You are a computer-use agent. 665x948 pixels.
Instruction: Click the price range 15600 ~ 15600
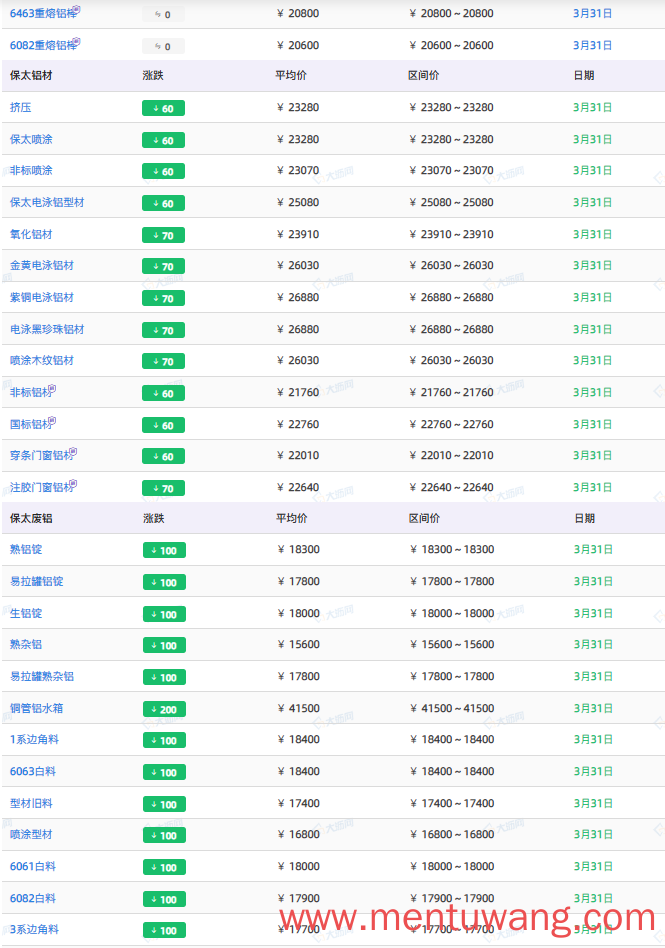click(x=452, y=644)
